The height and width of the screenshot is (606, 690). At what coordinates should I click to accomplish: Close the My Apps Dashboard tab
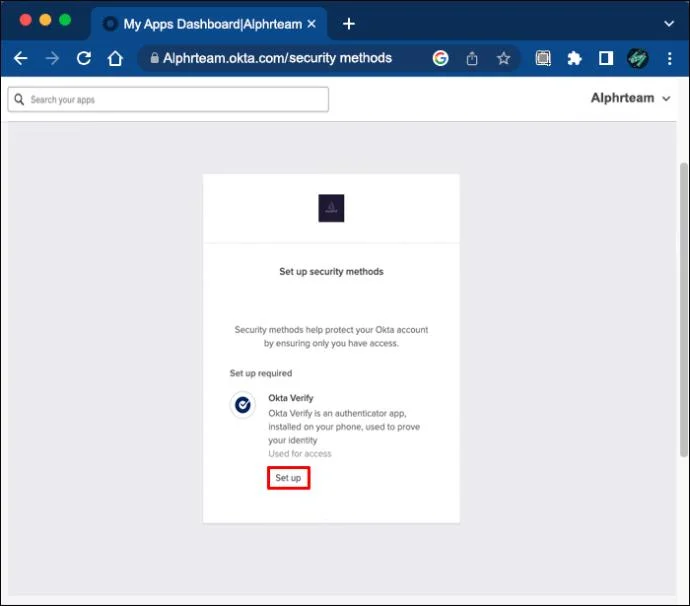click(x=311, y=24)
